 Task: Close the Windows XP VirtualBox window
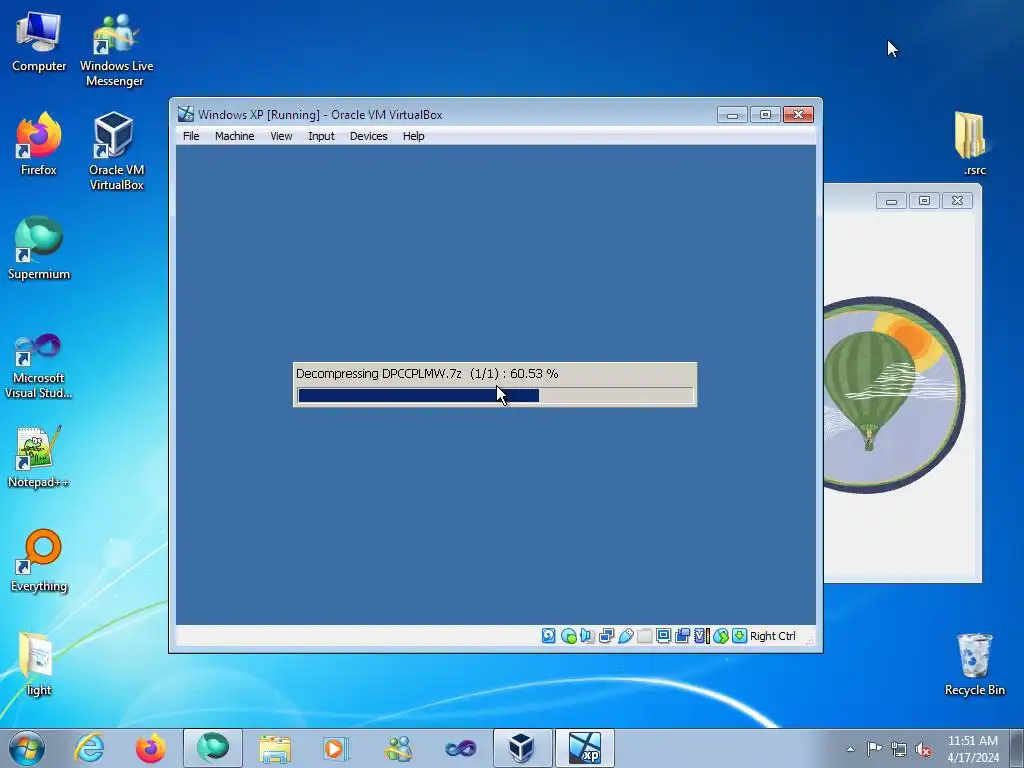(x=798, y=115)
